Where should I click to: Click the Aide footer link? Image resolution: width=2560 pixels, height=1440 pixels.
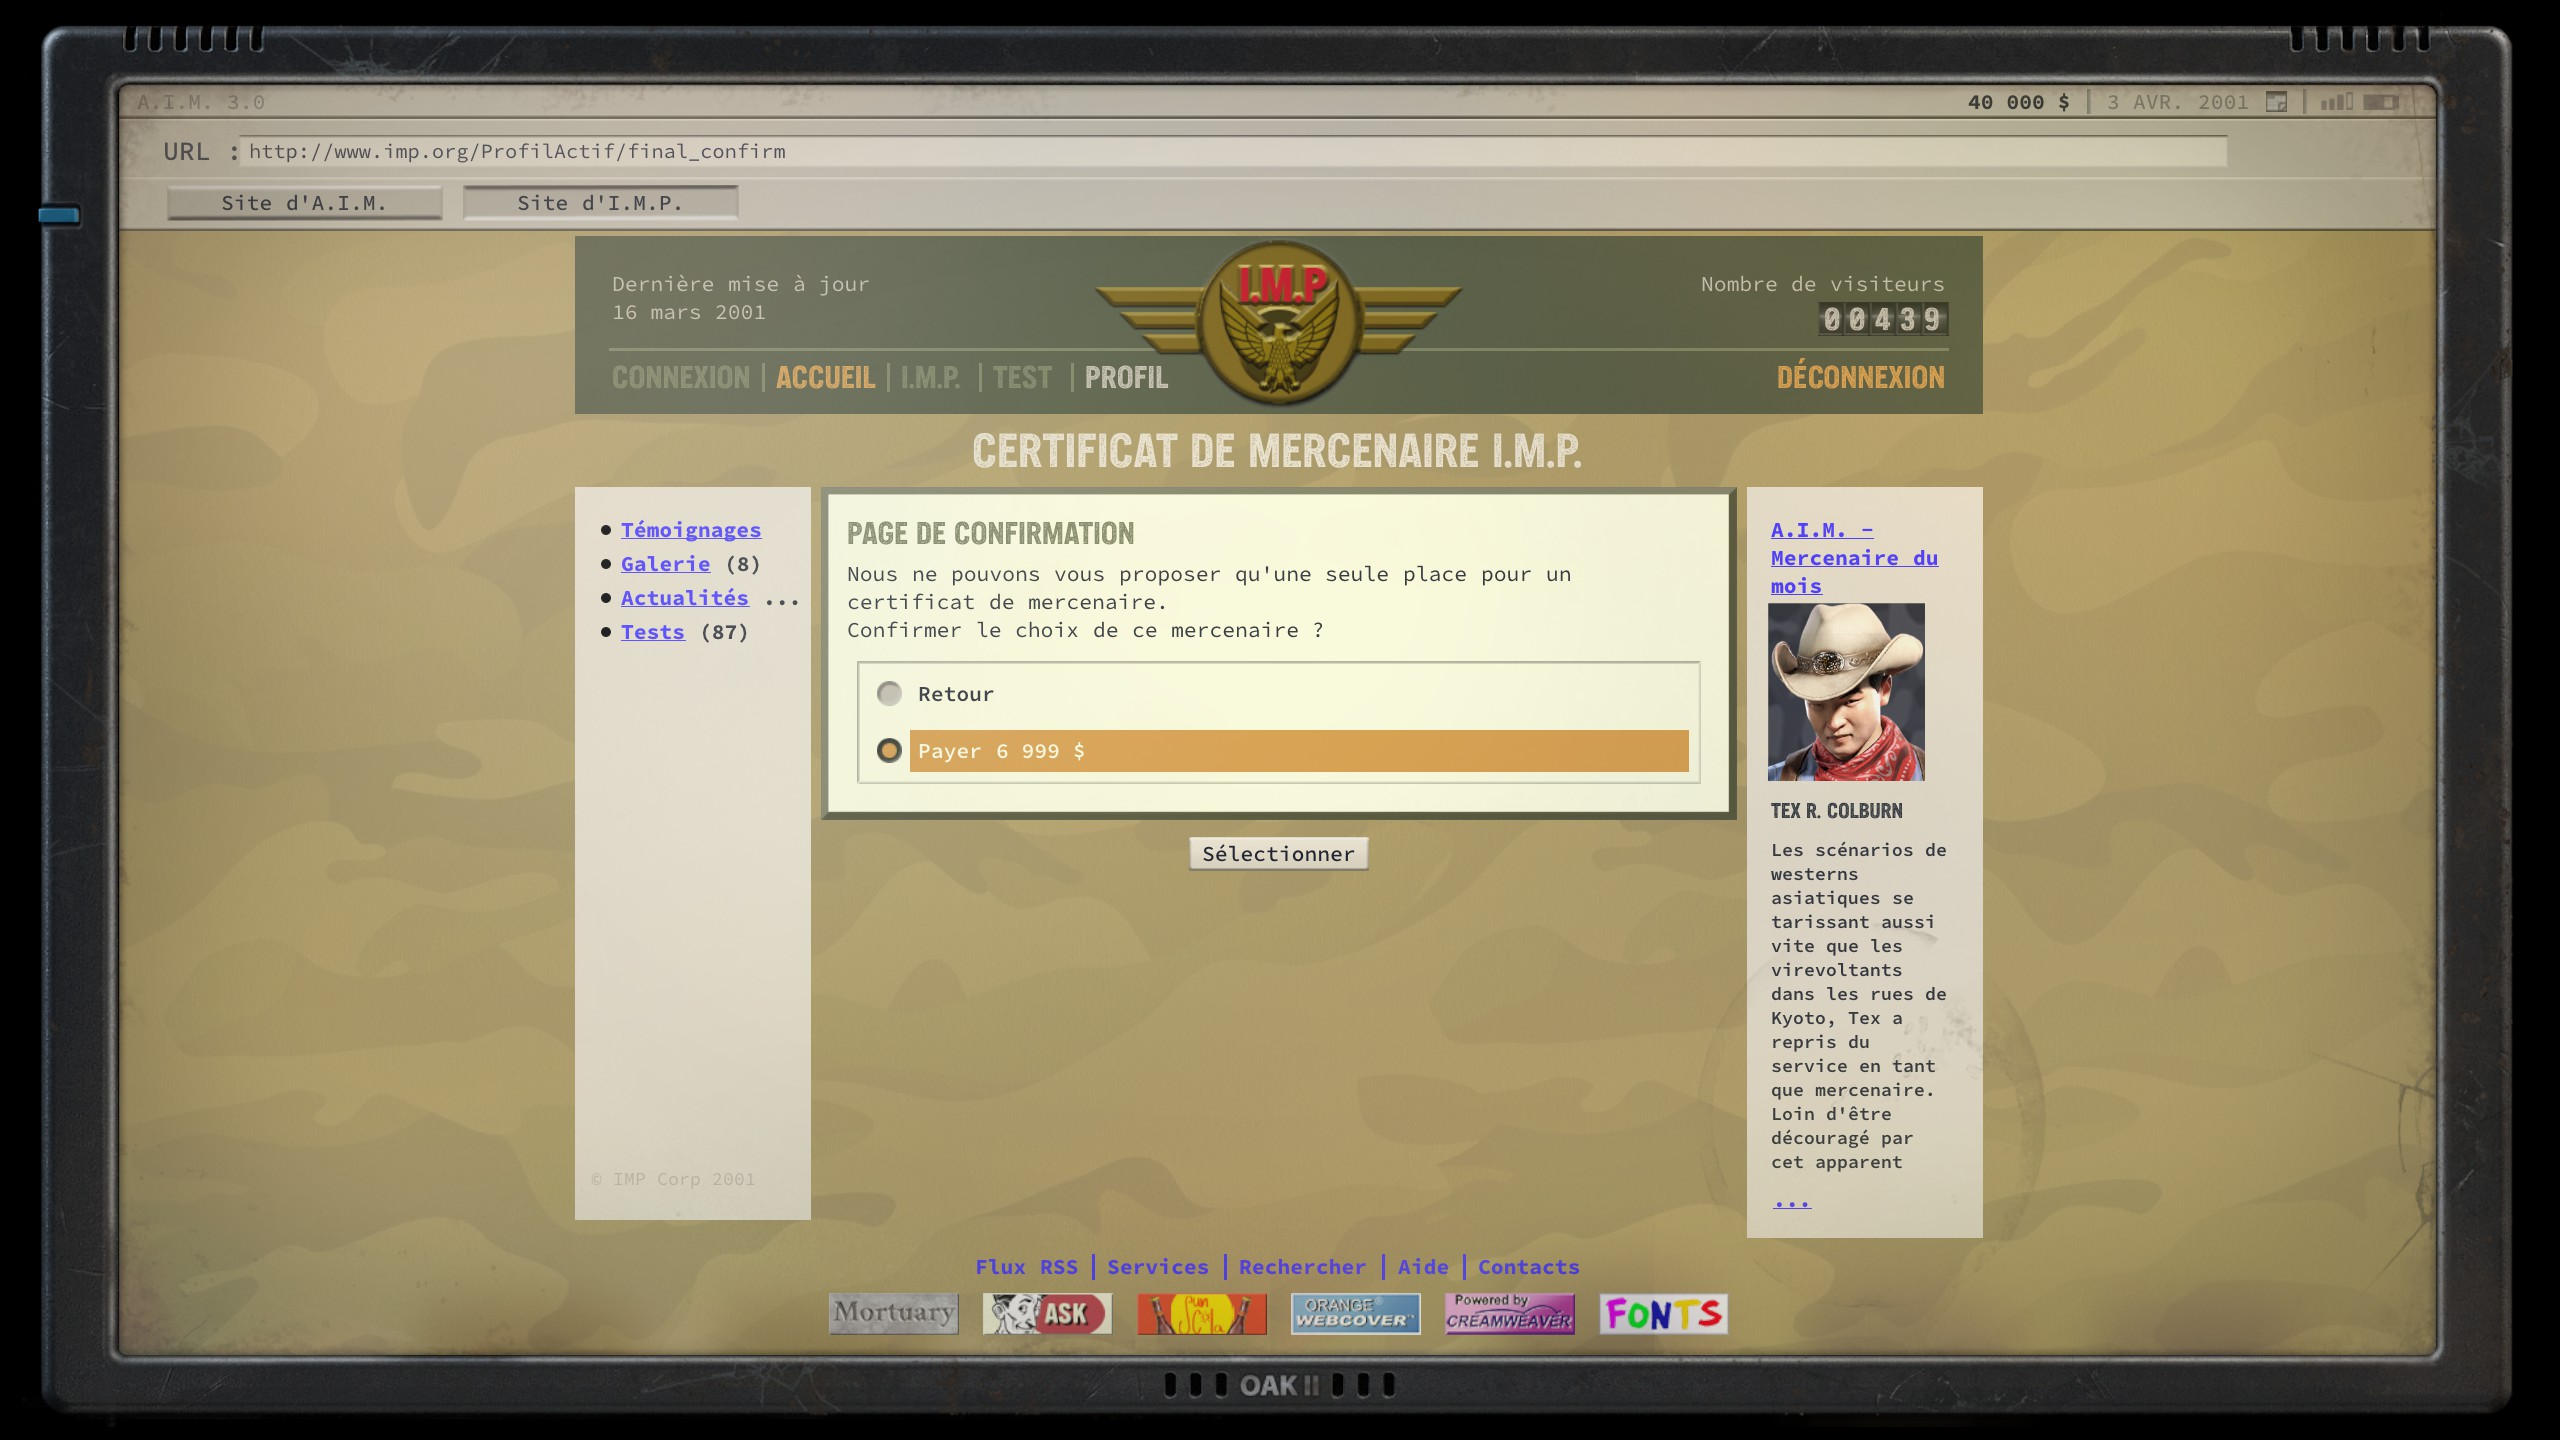(1423, 1267)
